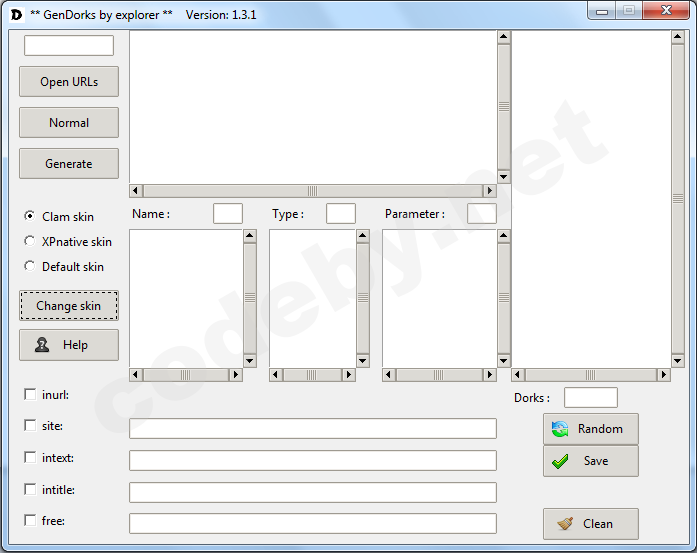The image size is (697, 553).
Task: Click Name list scroll up arrow
Action: [x=250, y=236]
